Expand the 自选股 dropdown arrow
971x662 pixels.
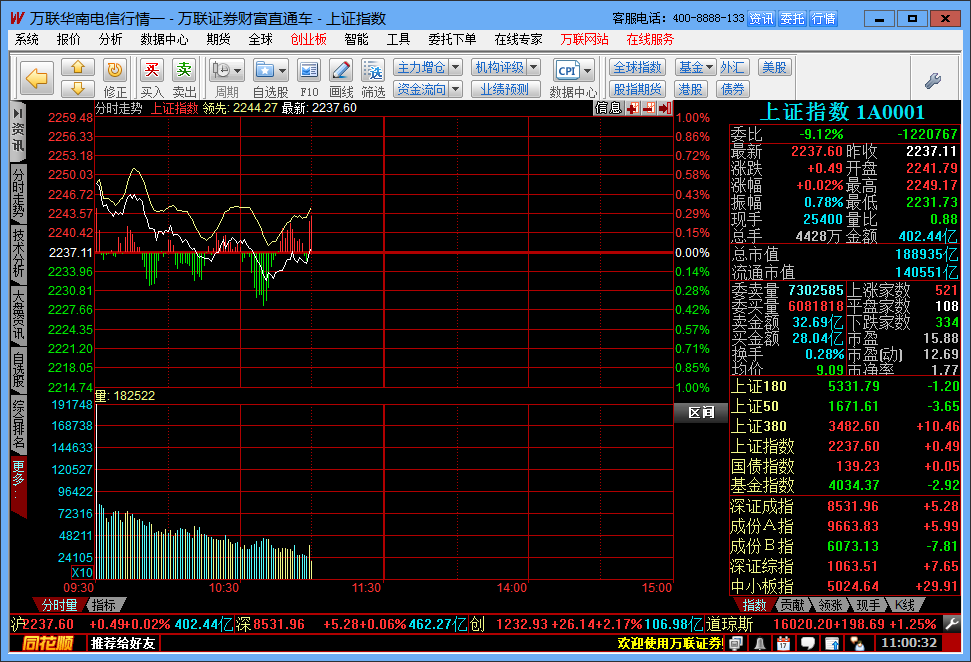coord(282,70)
